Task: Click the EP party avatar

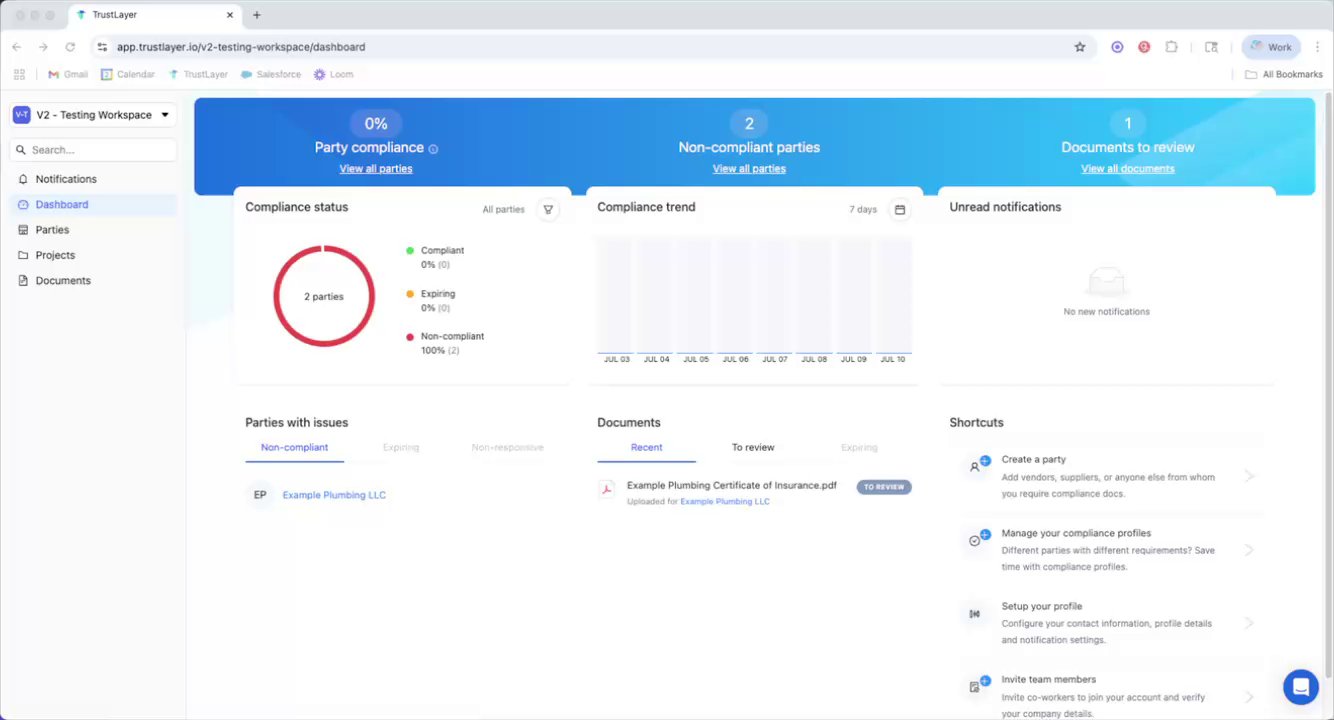Action: (260, 495)
